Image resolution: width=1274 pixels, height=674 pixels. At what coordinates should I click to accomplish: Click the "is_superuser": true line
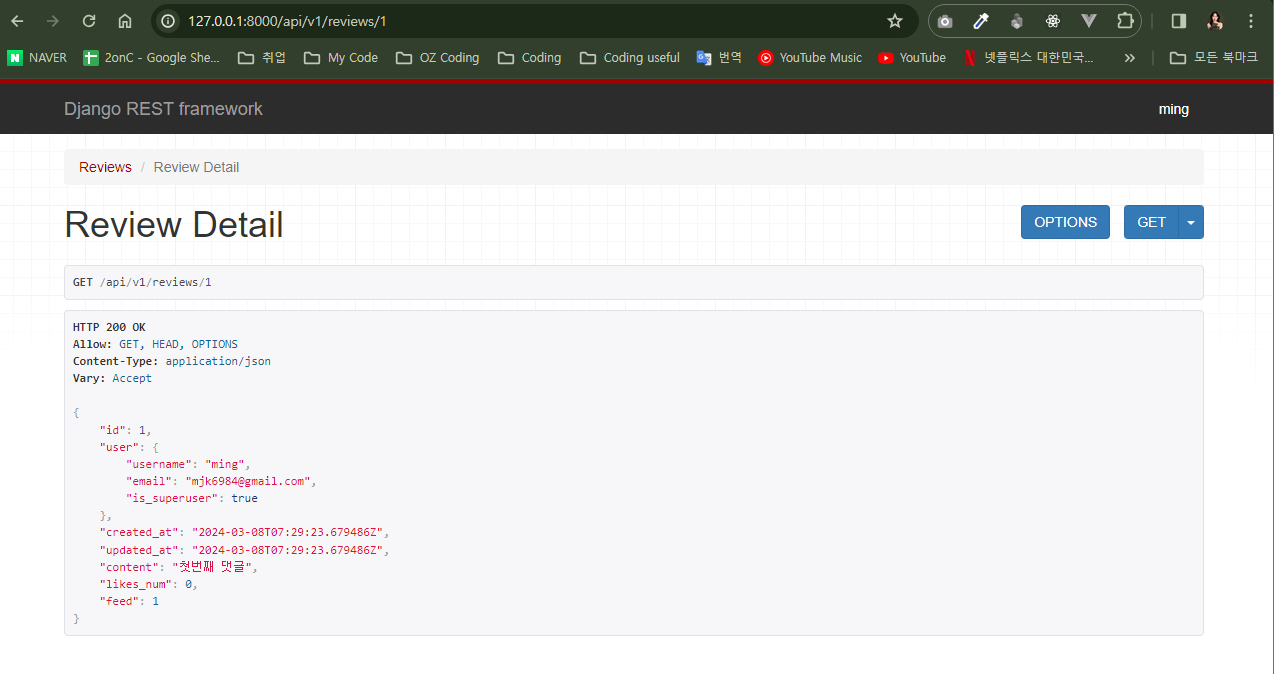[191, 498]
